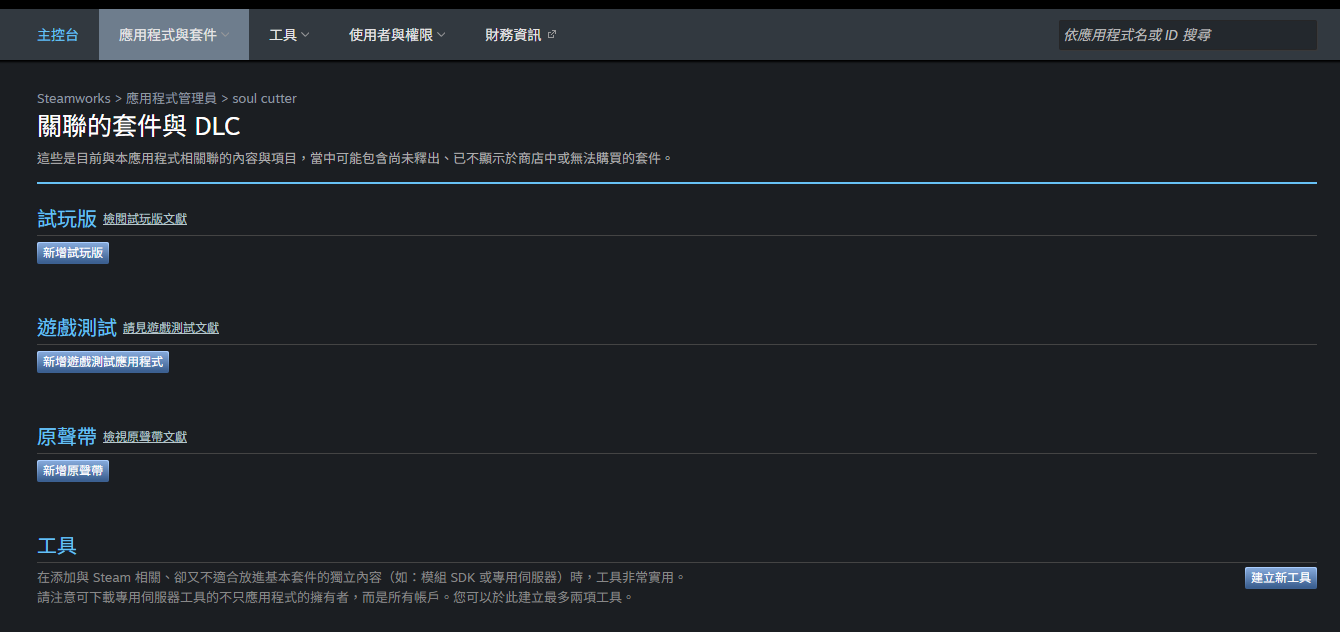
Task: Open the 檢視原聲帶文獻 documentation link
Action: point(146,436)
